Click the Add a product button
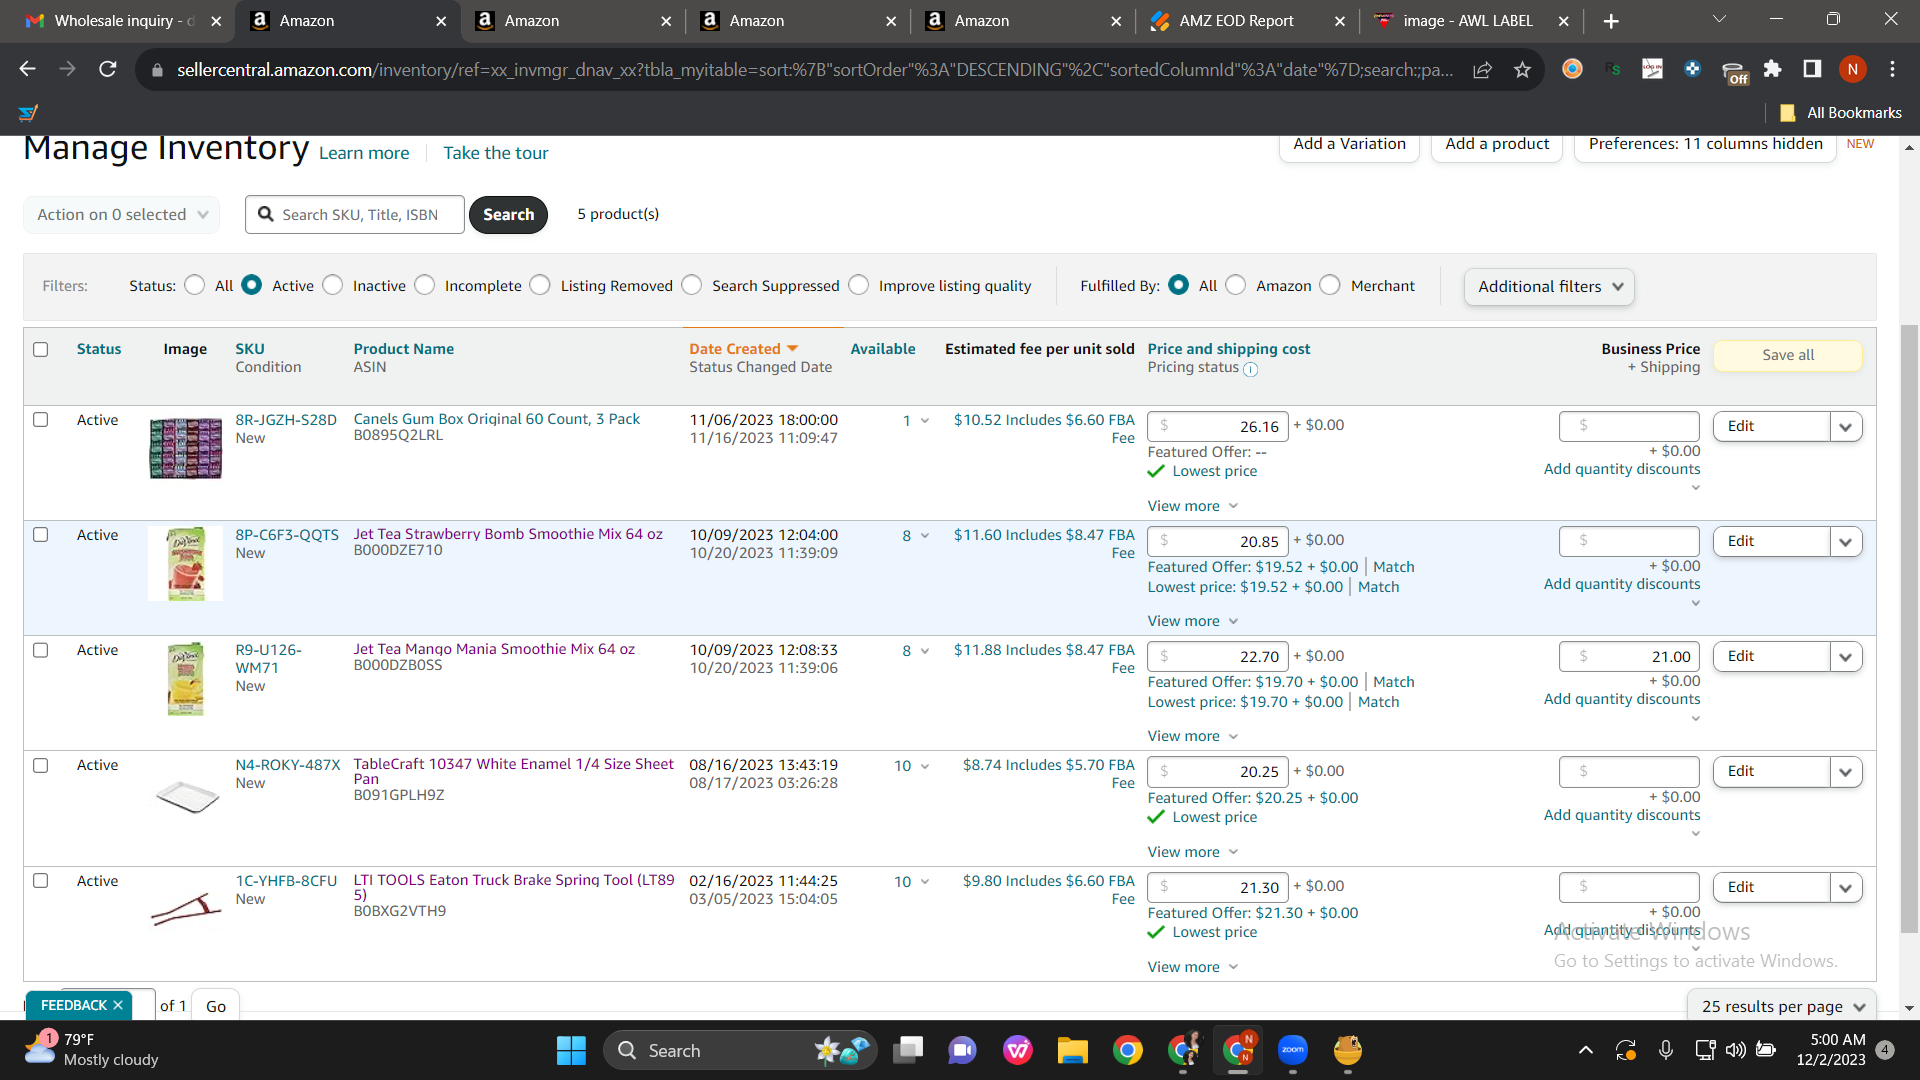The image size is (1920, 1080). pyautogui.click(x=1497, y=145)
